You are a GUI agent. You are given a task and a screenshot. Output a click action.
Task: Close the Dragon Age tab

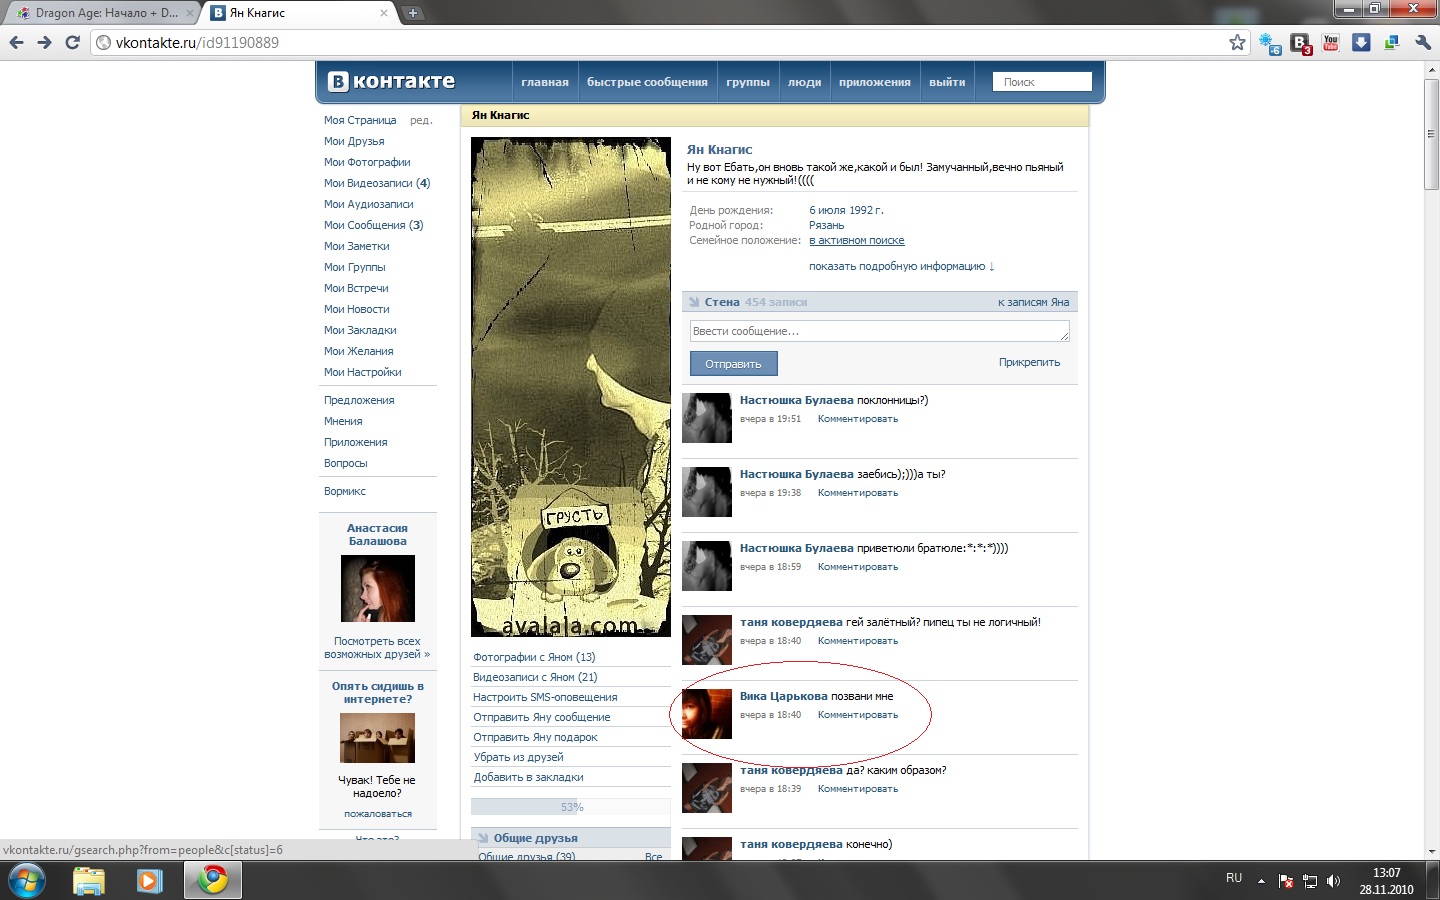coord(190,13)
